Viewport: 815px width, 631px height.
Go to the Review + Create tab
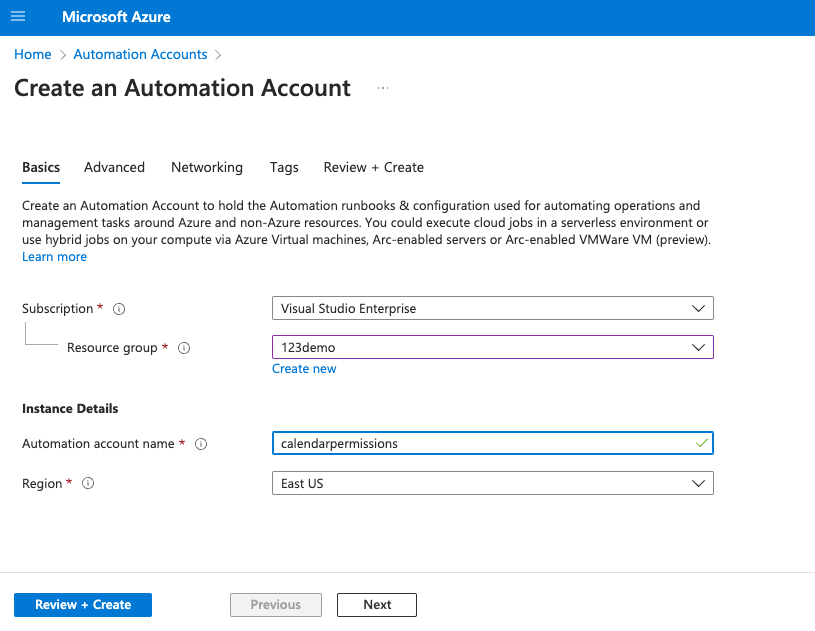tap(373, 168)
